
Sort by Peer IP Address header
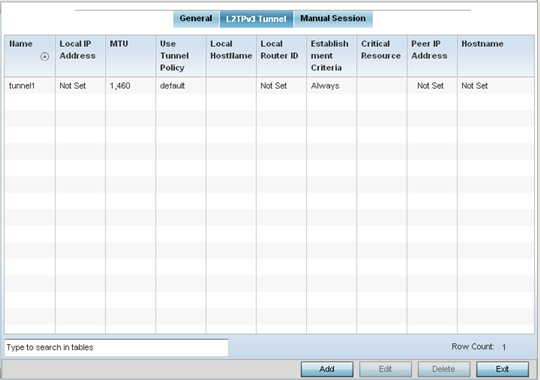[x=432, y=56]
